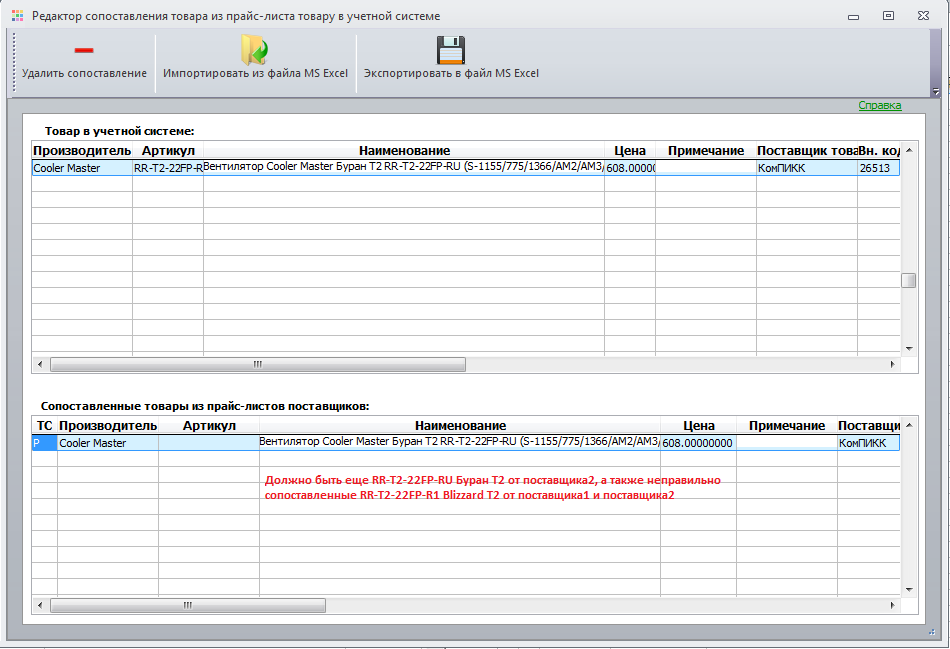Screen dimensions: 950x649
Task: Close the editor window
Action: pos(923,16)
